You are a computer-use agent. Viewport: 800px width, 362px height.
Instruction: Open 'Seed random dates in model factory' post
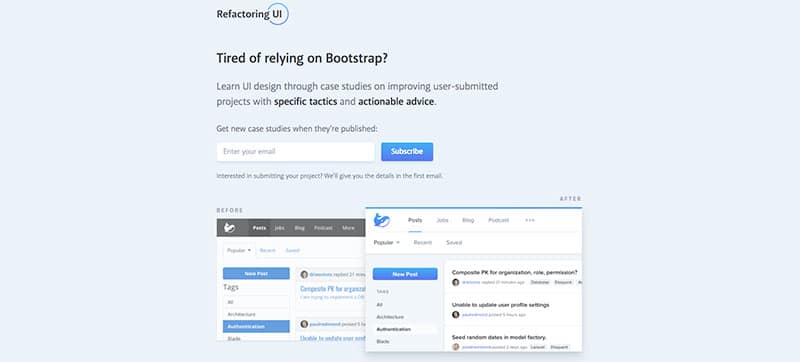(499, 338)
